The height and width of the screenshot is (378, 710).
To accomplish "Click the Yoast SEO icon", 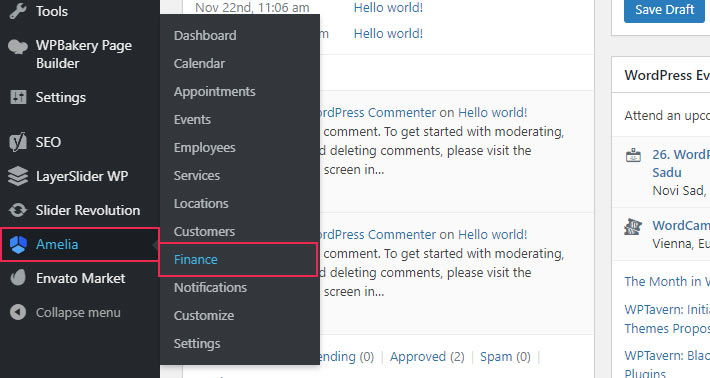I will [18, 142].
